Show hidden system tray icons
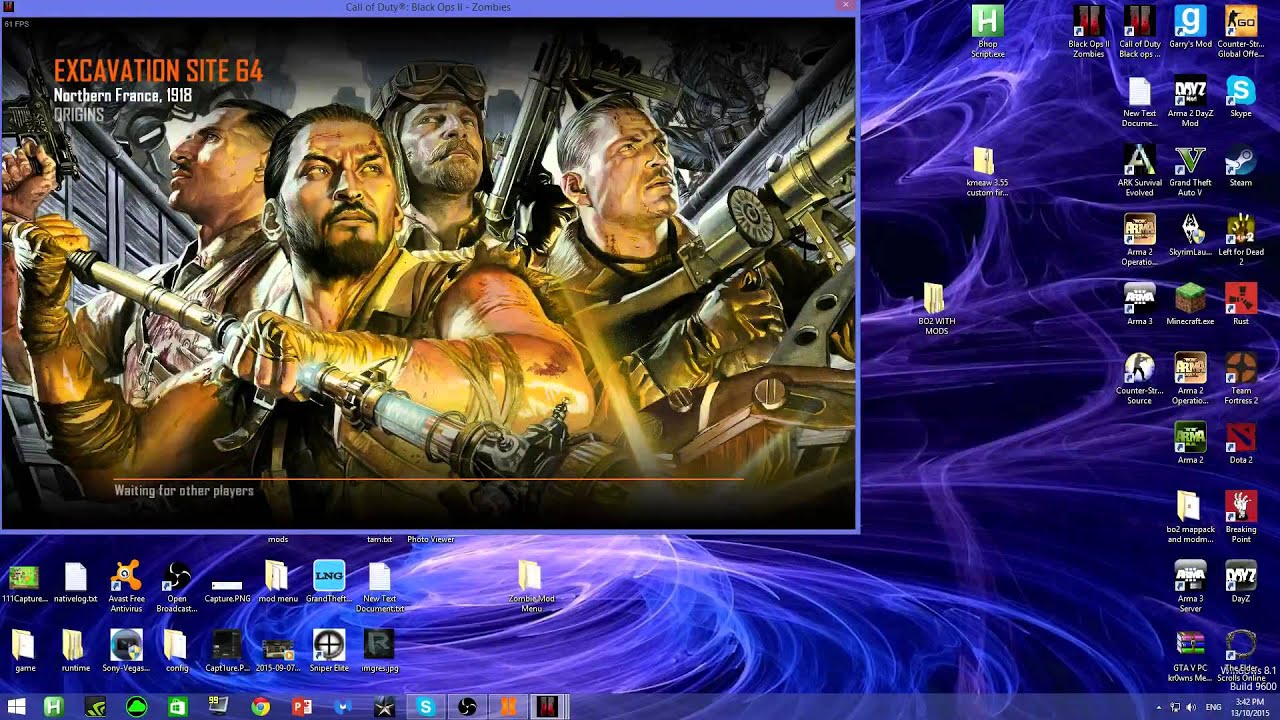The image size is (1280, 720). point(1159,707)
